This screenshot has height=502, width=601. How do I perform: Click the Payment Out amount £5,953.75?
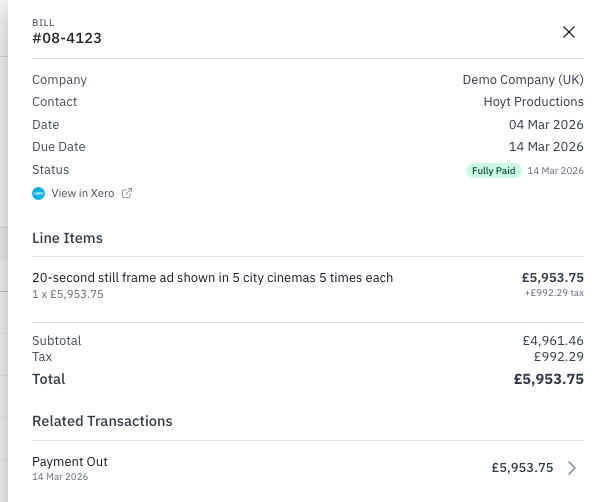pyautogui.click(x=522, y=468)
